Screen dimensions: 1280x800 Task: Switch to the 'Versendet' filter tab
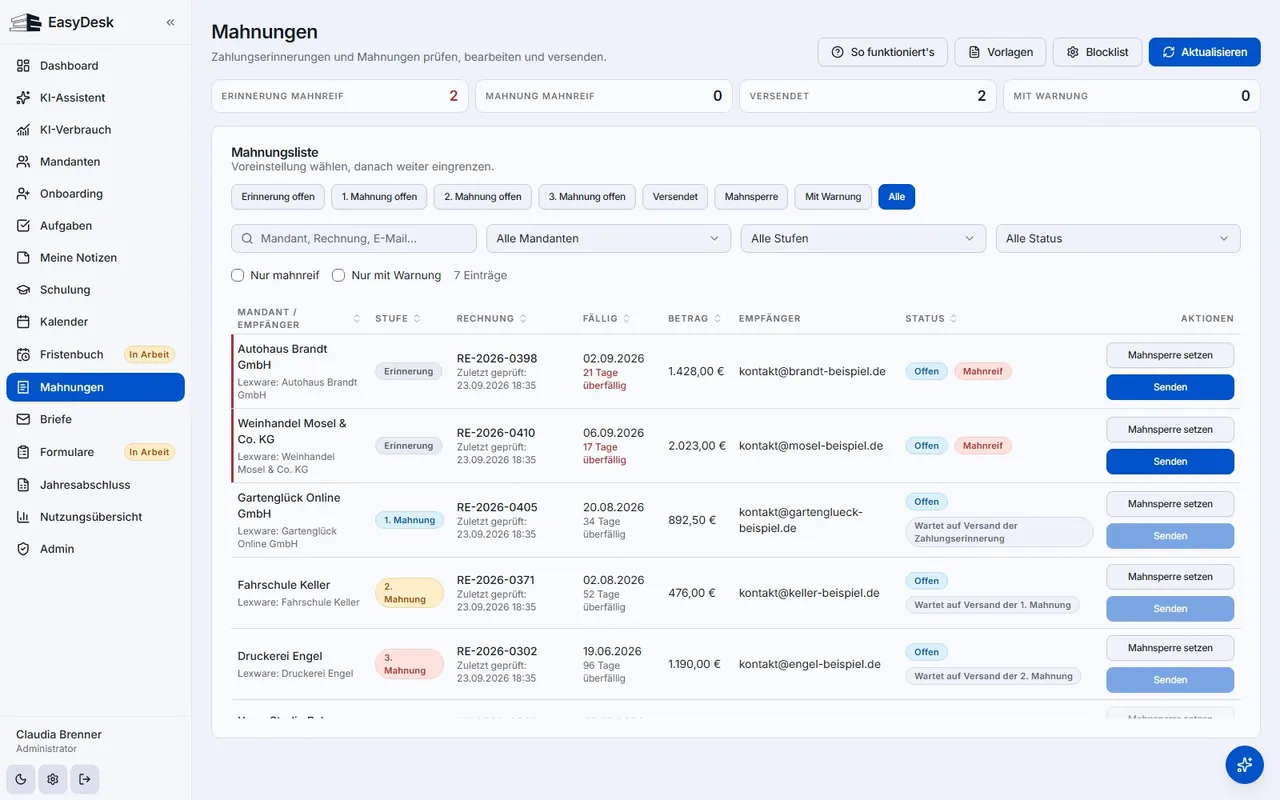click(675, 197)
